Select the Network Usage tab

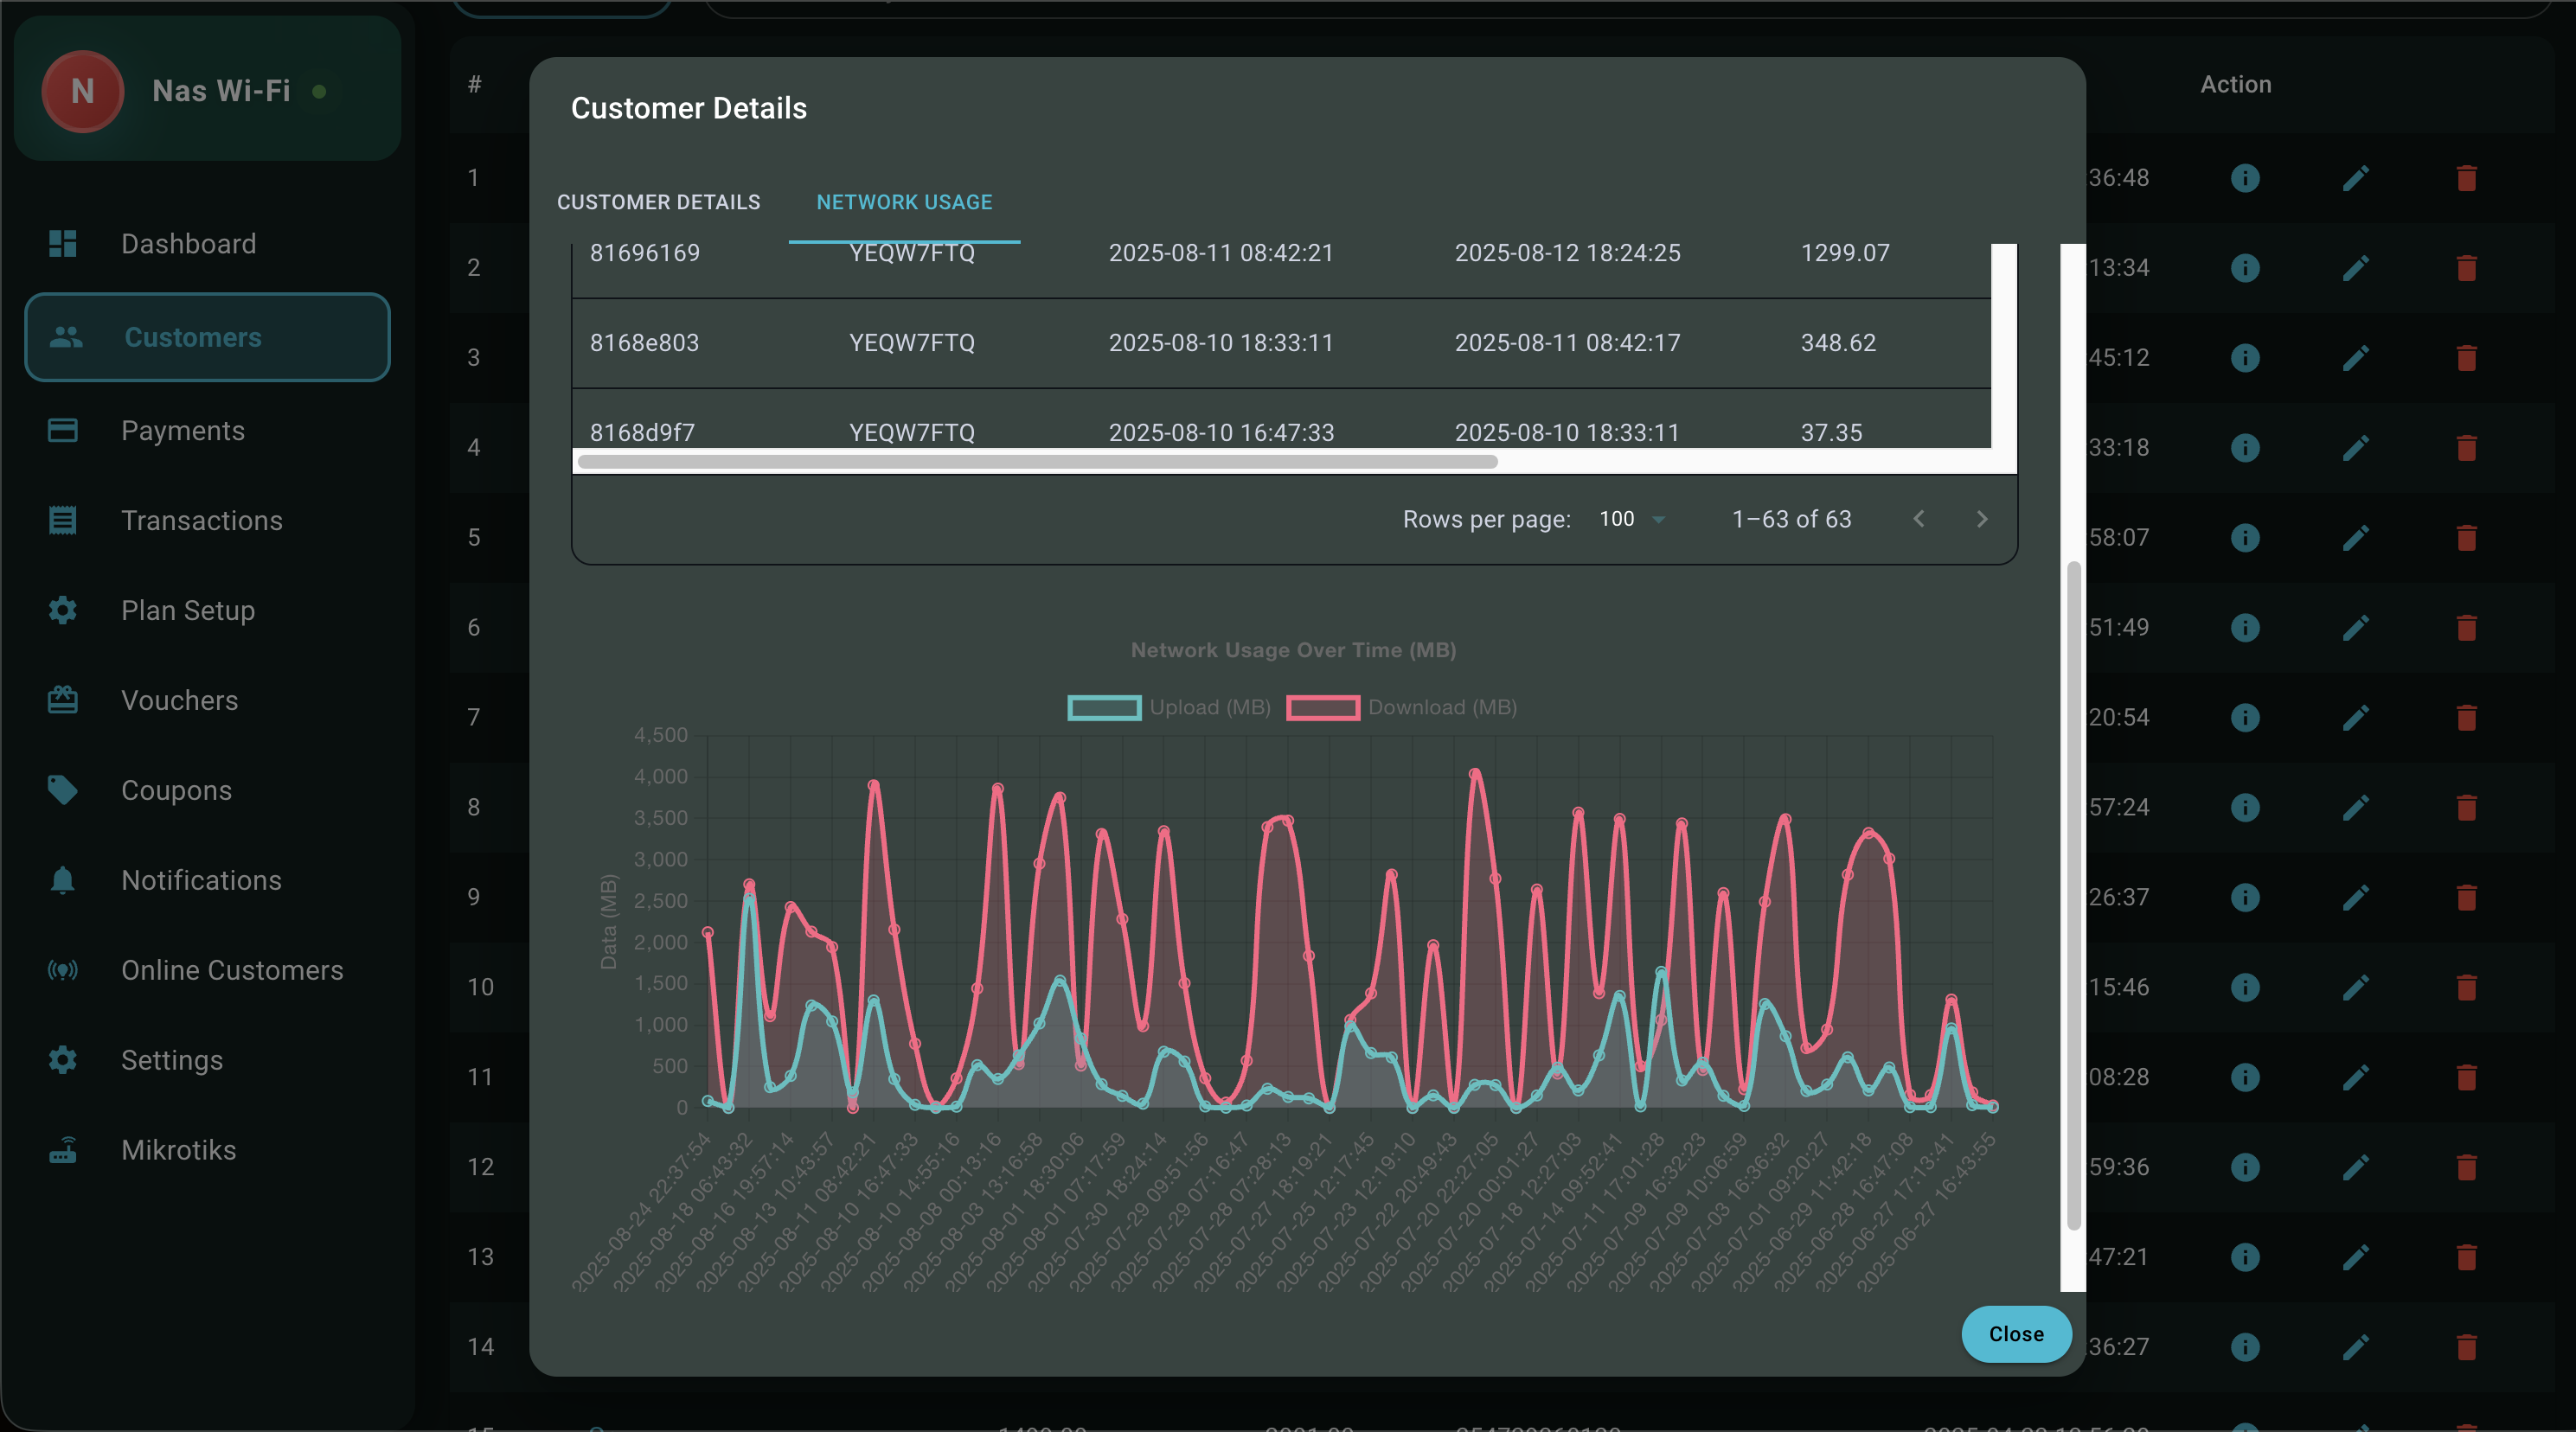tap(903, 202)
